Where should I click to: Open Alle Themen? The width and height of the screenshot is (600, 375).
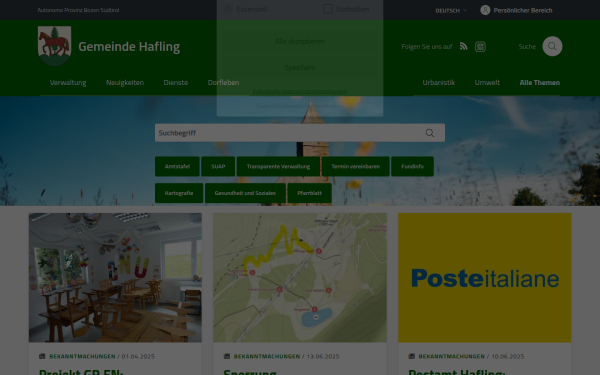click(x=540, y=83)
